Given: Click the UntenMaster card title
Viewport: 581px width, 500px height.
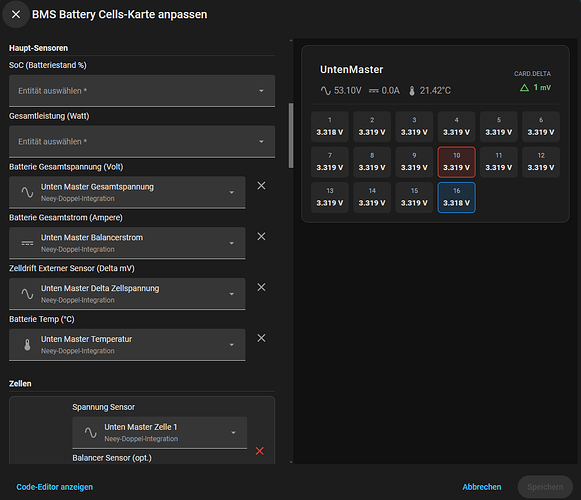Looking at the screenshot, I should pos(351,70).
